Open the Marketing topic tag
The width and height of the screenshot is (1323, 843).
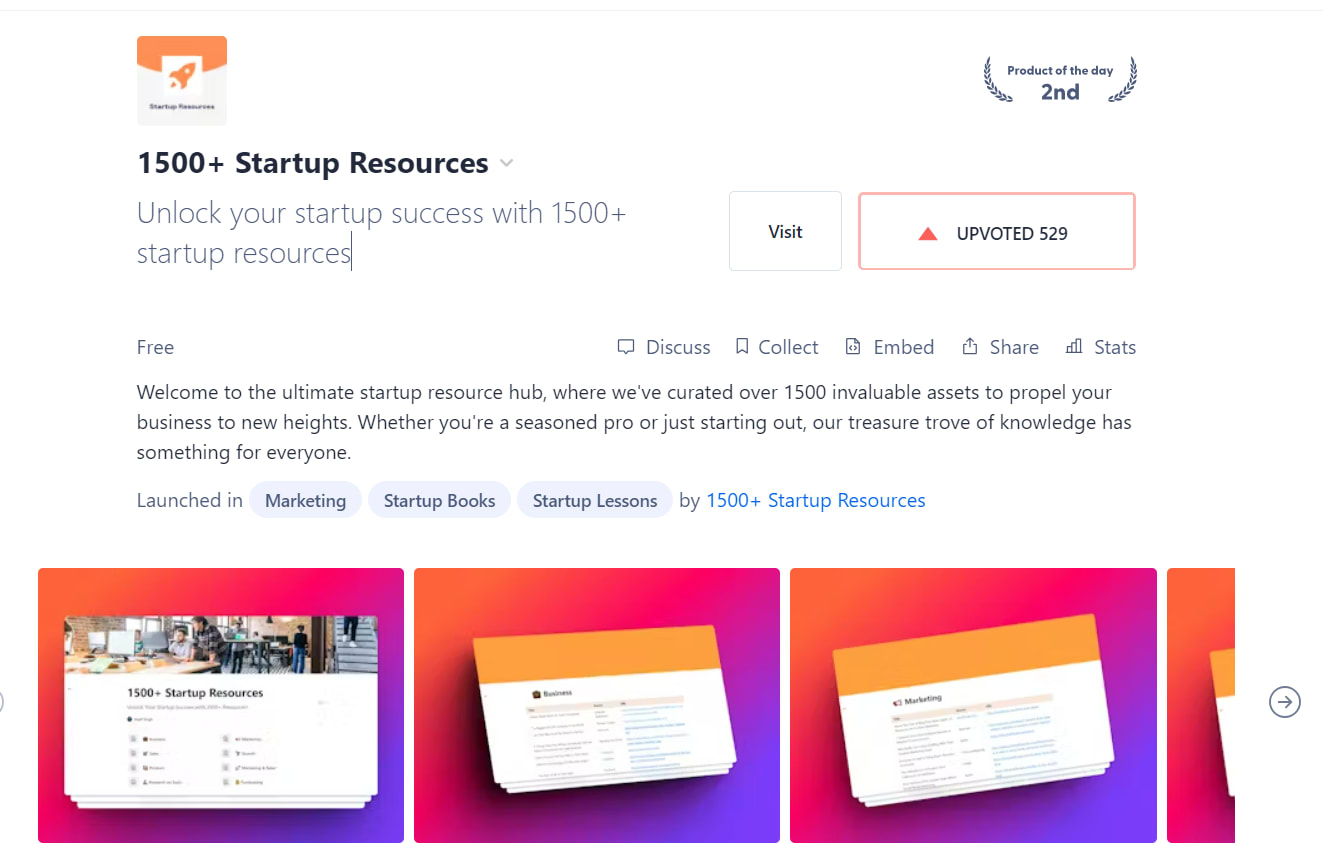tap(305, 500)
